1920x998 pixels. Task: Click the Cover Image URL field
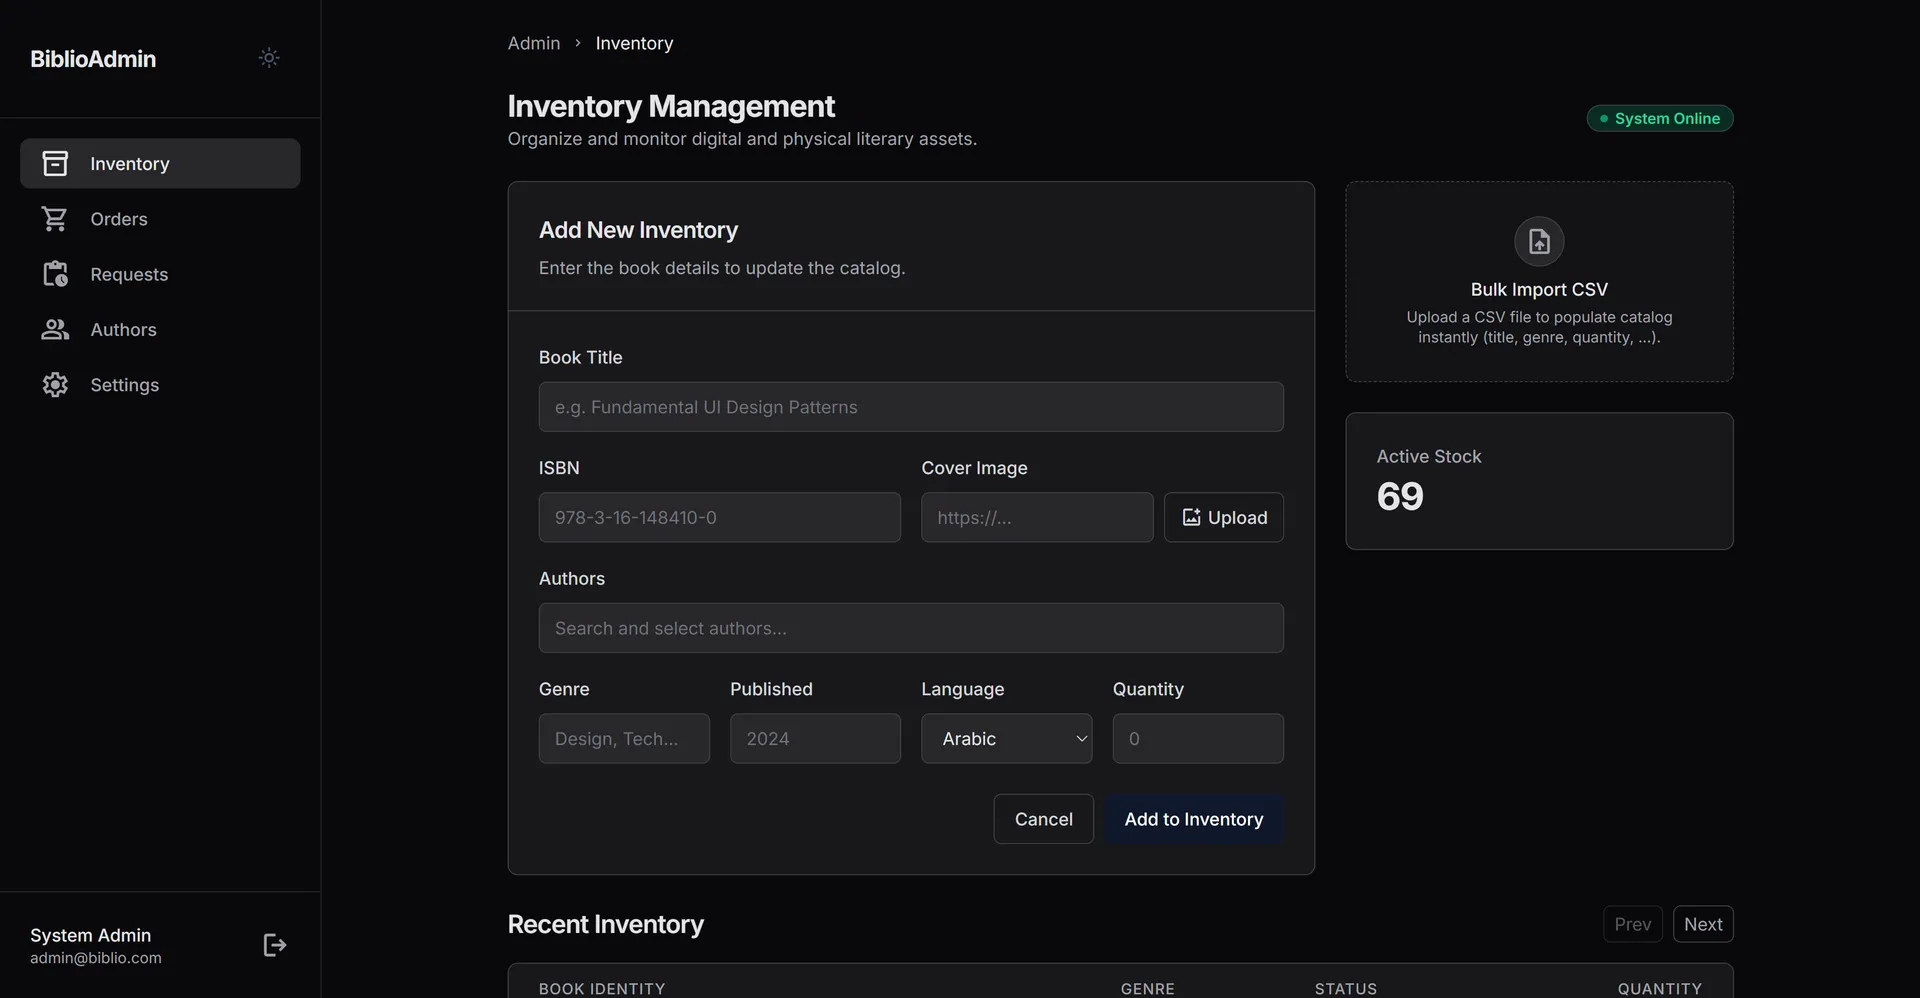coord(1037,517)
